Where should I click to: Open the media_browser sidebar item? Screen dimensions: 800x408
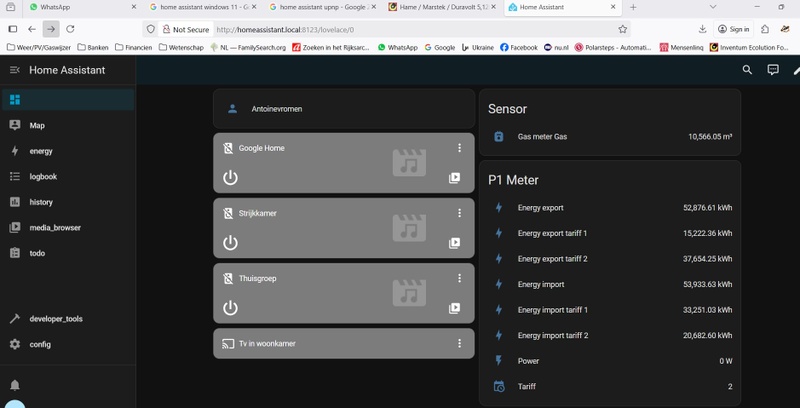(x=67, y=227)
